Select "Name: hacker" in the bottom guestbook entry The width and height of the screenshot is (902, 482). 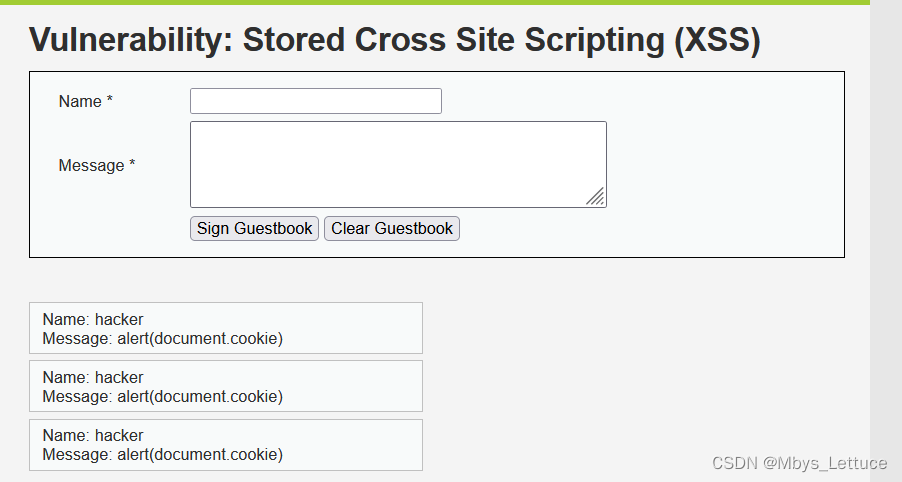tap(93, 435)
